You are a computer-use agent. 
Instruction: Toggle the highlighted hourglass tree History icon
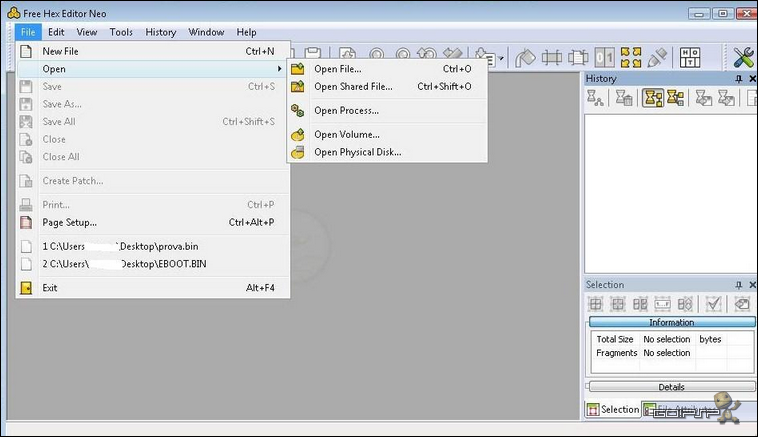click(653, 98)
